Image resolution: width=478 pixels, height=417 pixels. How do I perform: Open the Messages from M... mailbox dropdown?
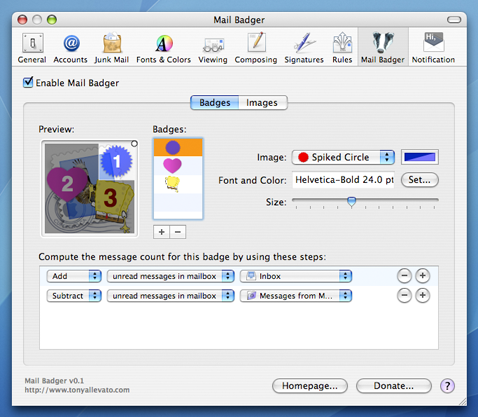coord(296,296)
